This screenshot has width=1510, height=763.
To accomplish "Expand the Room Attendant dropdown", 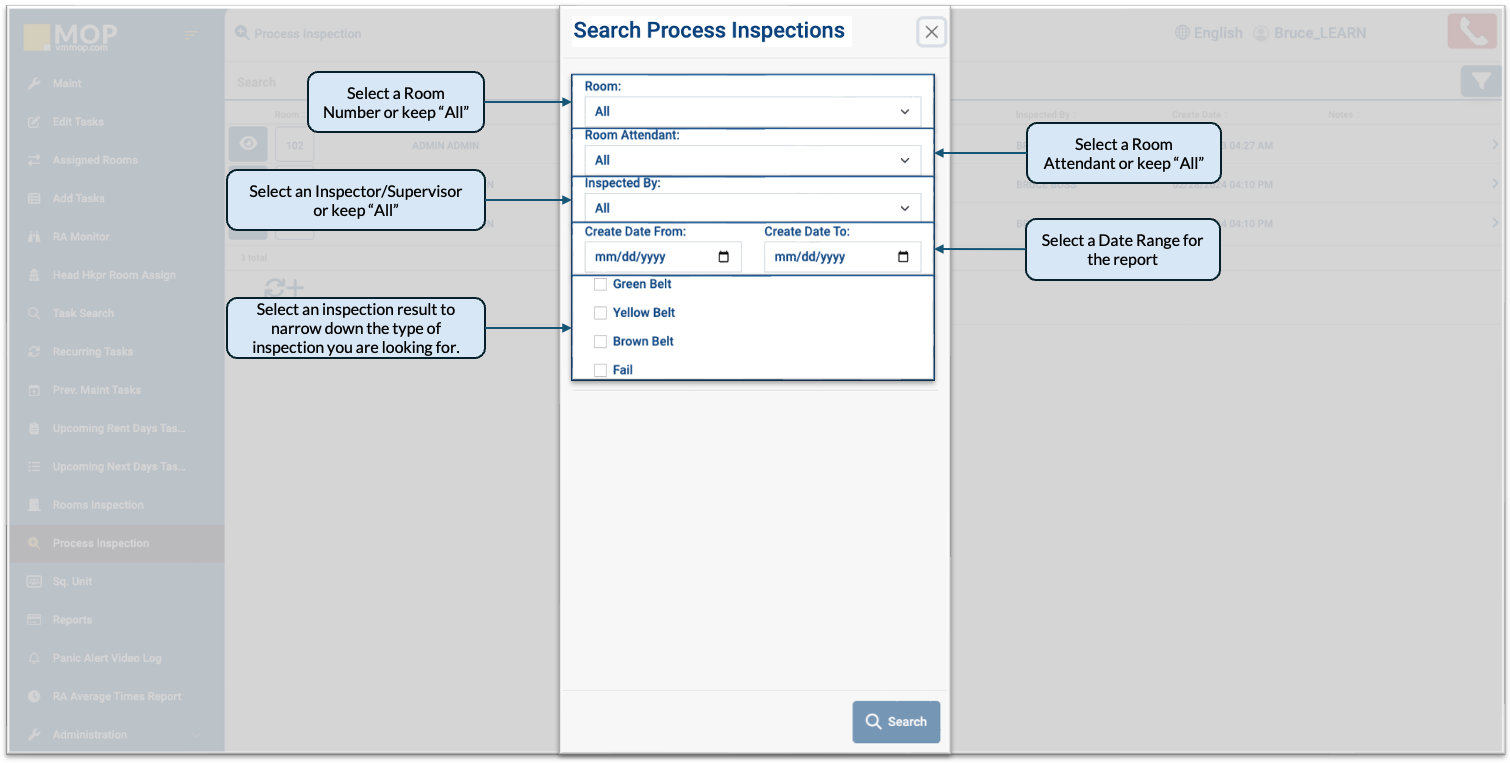I will (x=752, y=160).
